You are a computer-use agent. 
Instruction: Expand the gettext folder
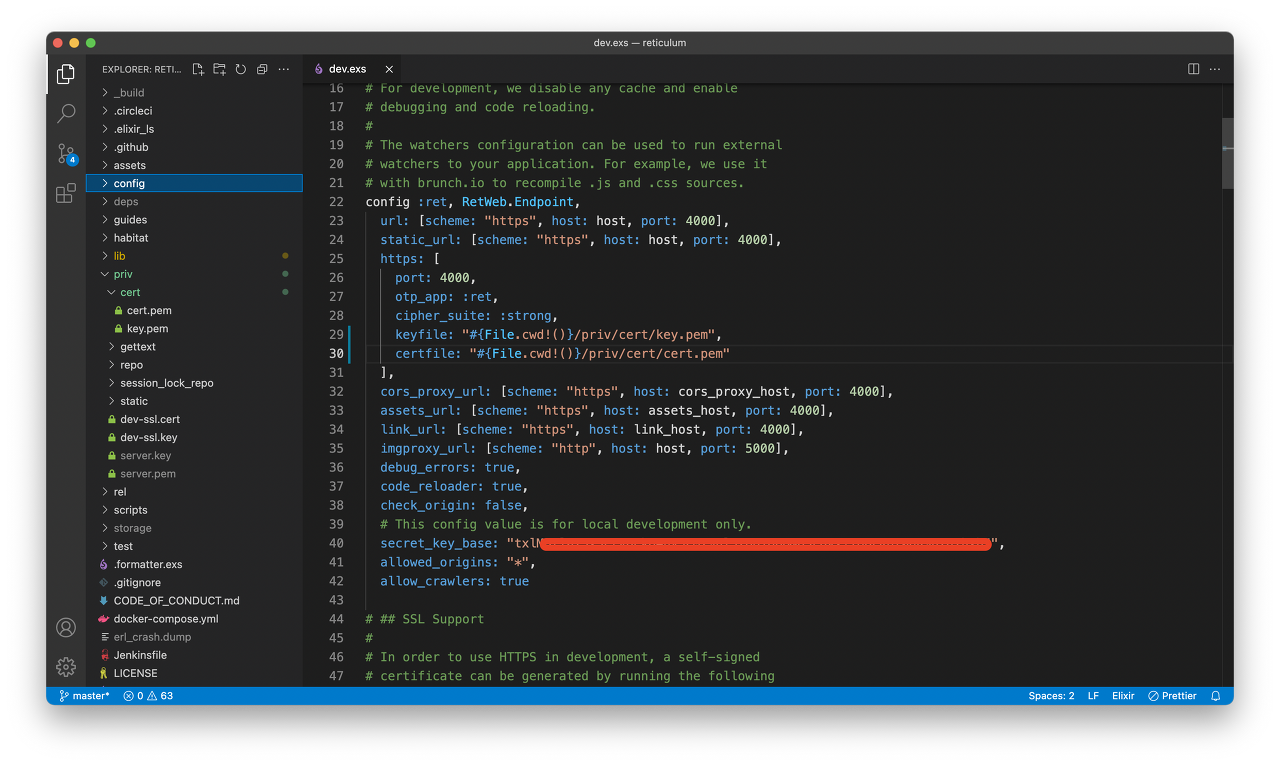[194, 347]
